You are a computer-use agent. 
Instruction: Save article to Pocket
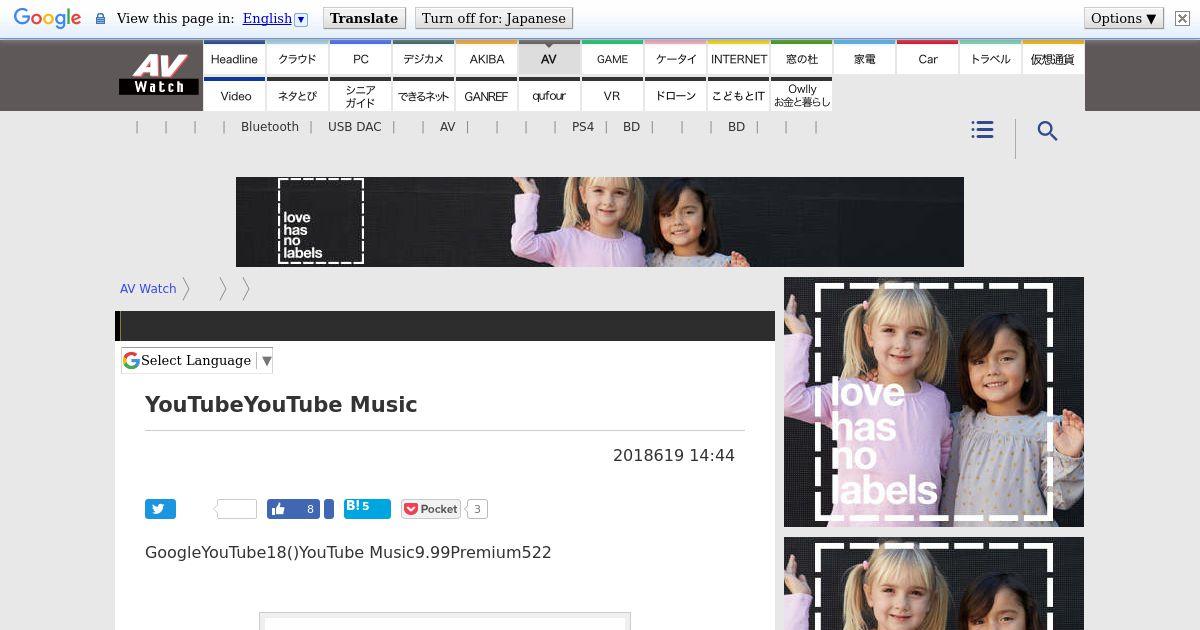[x=431, y=509]
